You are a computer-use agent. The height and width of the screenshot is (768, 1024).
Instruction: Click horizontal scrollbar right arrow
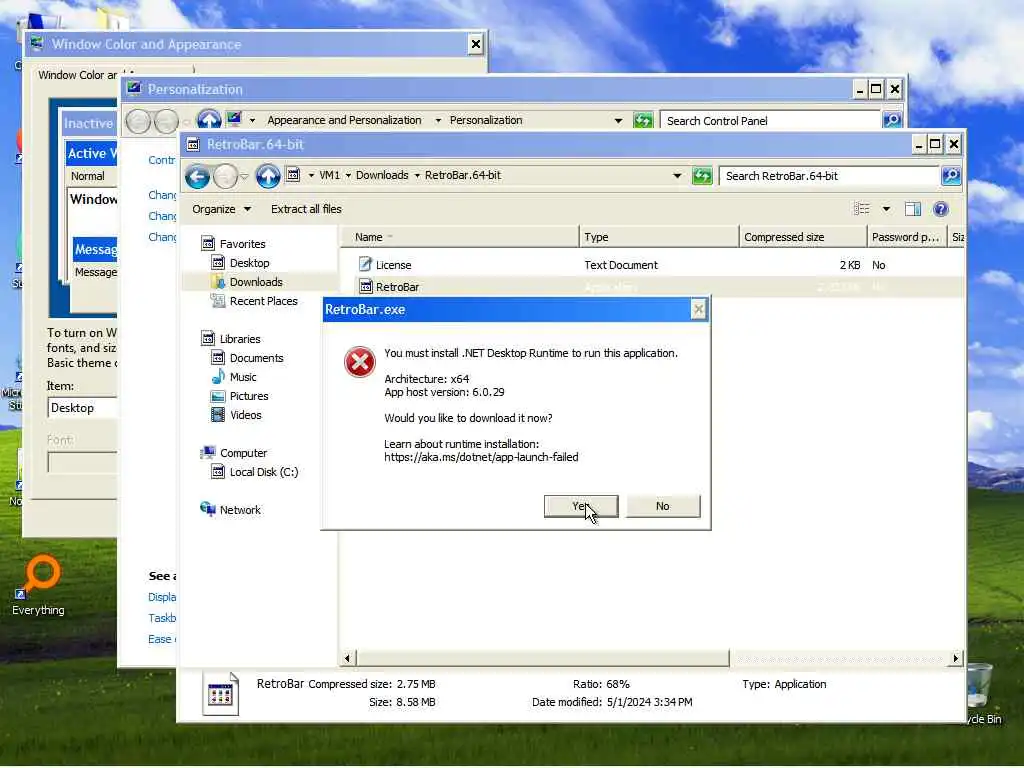tap(956, 658)
